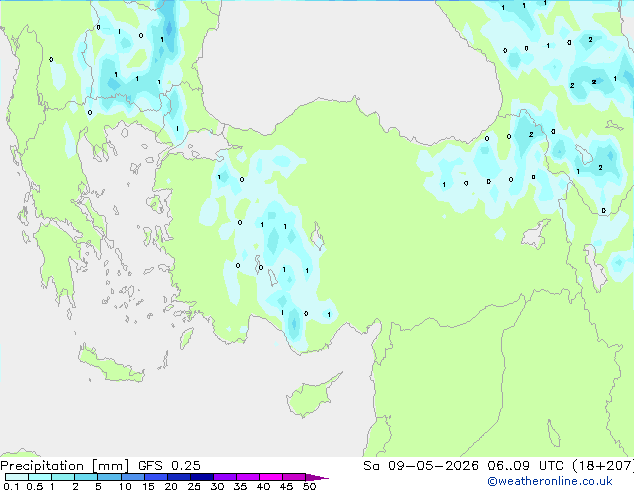Click the legend scale label '45'
Image resolution: width=634 pixels, height=490 pixels.
click(286, 486)
